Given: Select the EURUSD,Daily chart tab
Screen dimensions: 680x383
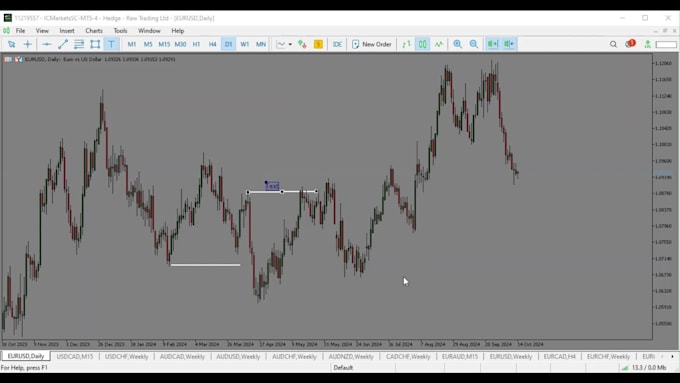Looking at the screenshot, I should point(26,357).
